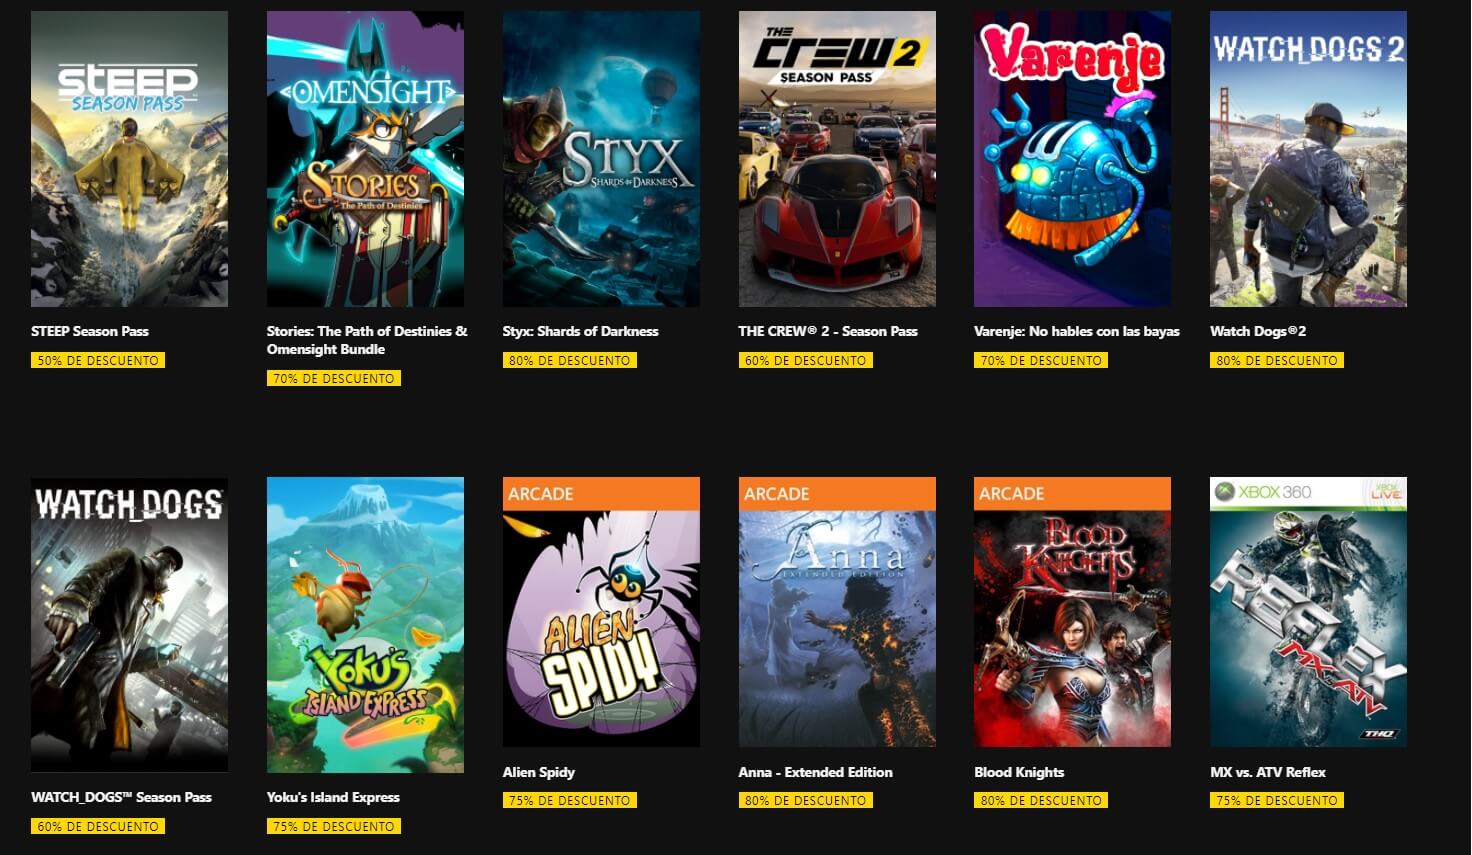The width and height of the screenshot is (1472, 855).
Task: Select the Omensight Stories bundle cover
Action: point(365,159)
